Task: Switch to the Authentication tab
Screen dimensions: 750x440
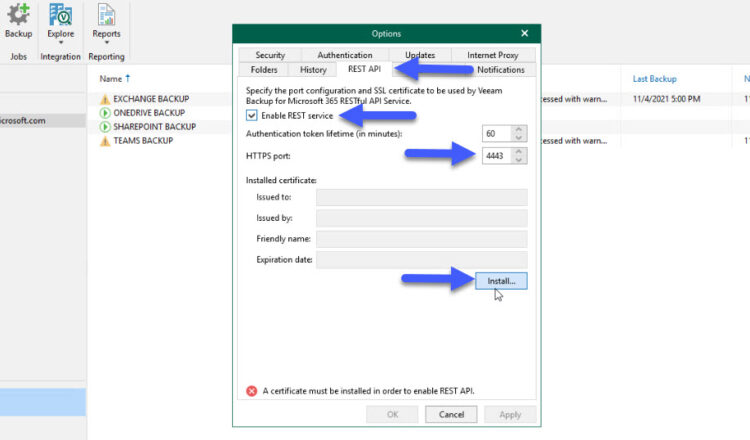Action: coord(345,55)
